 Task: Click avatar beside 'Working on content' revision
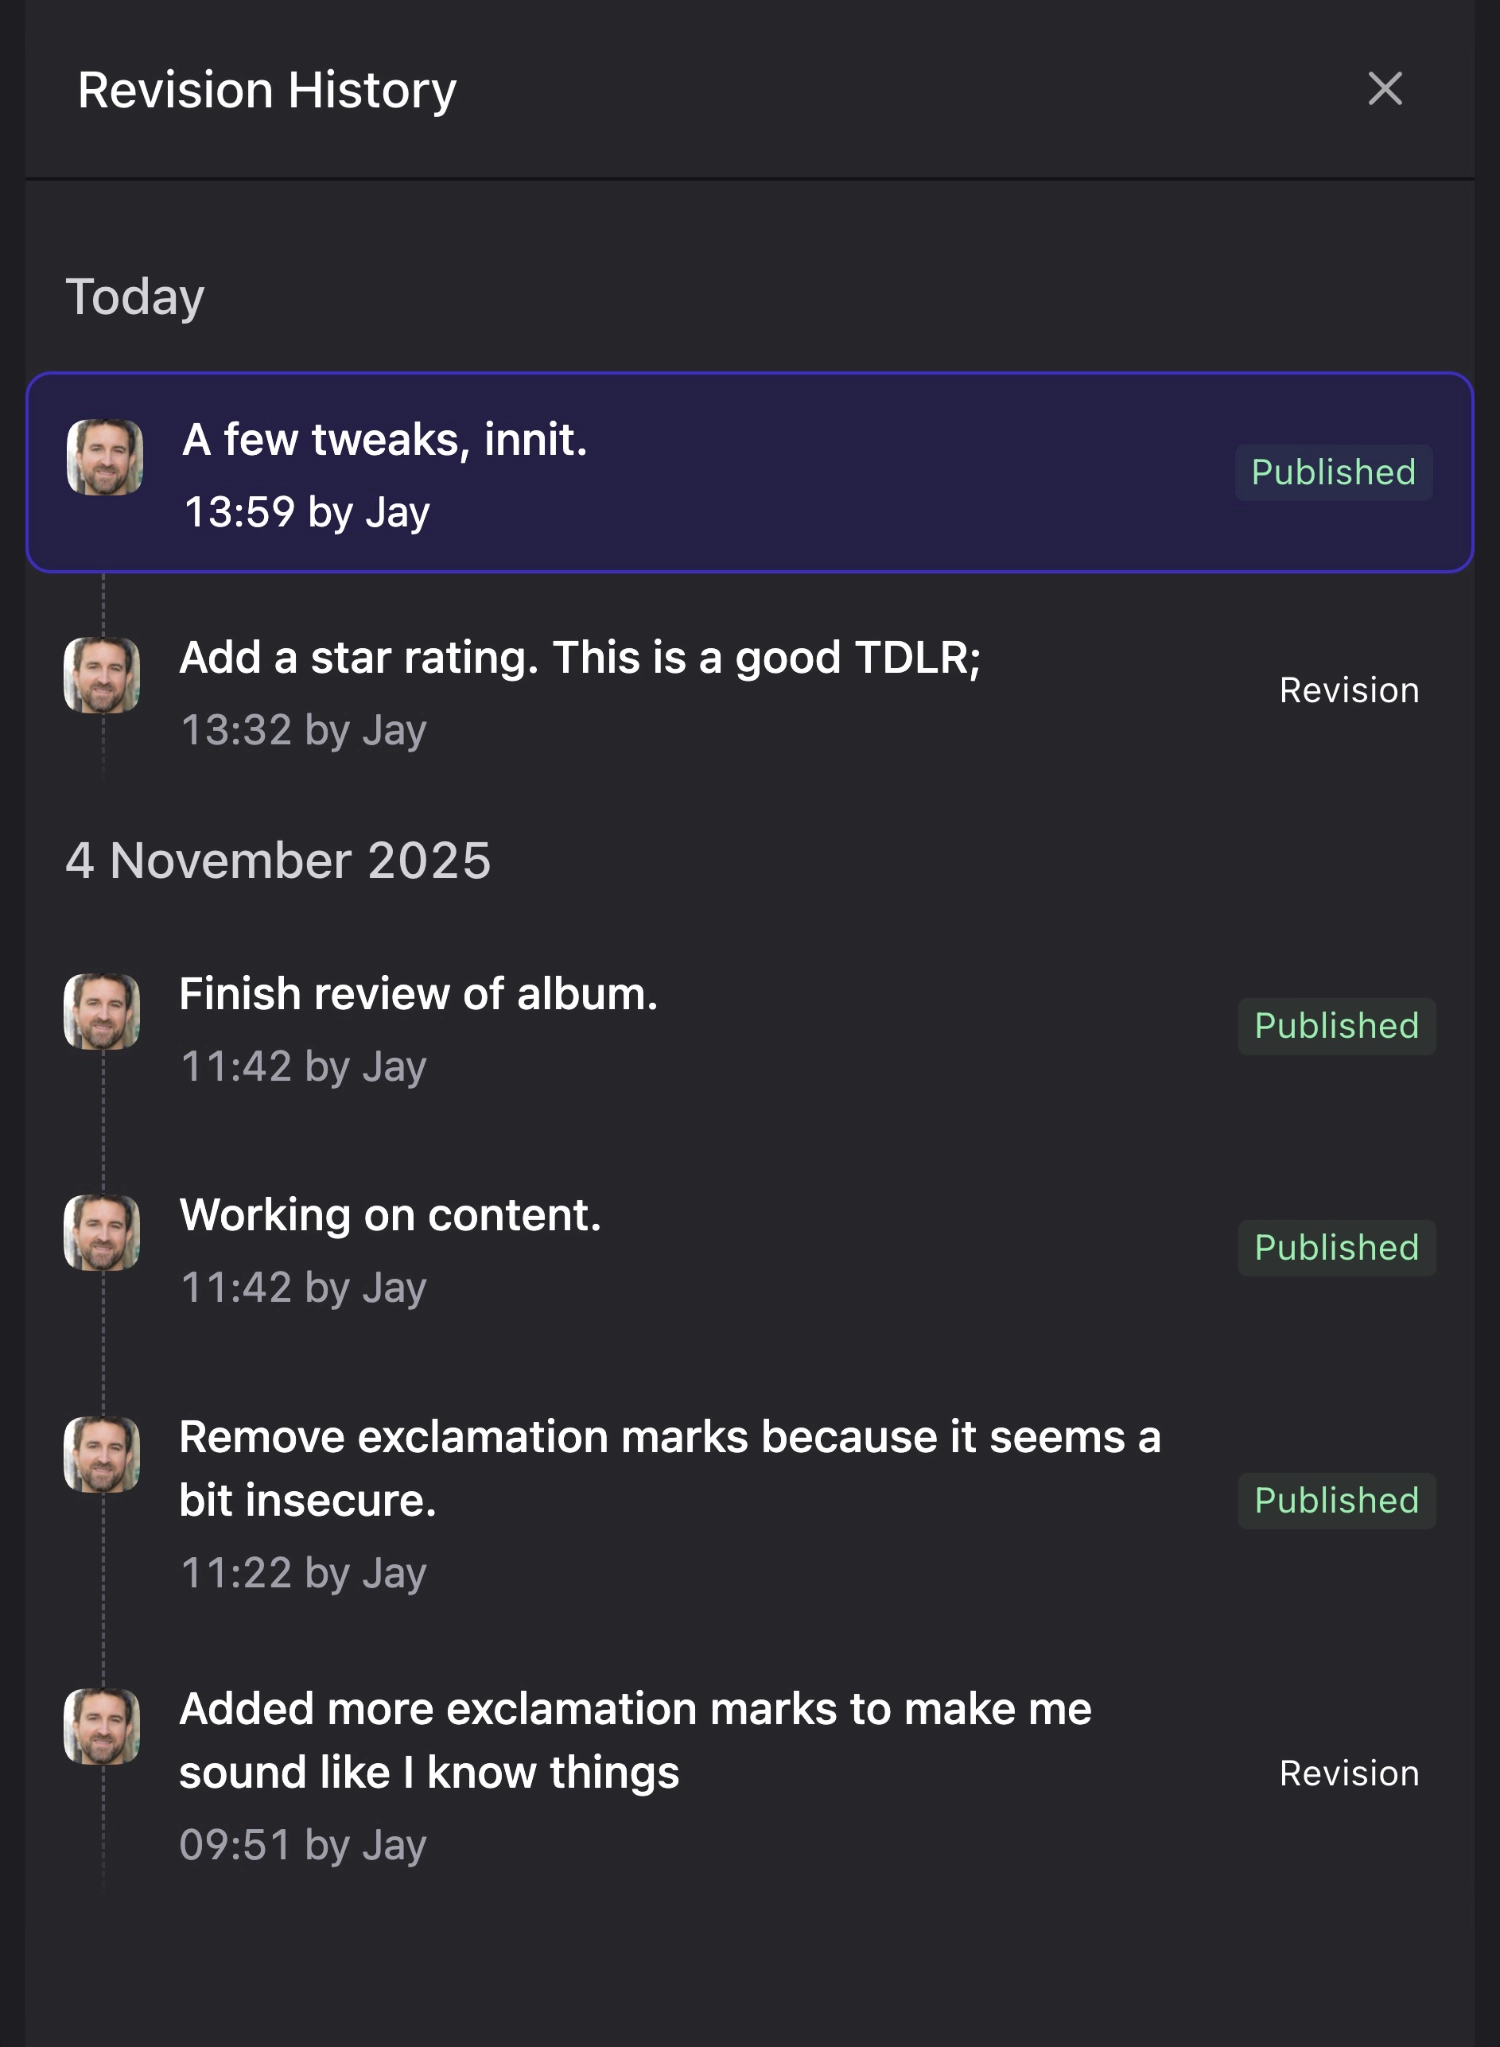pos(102,1232)
